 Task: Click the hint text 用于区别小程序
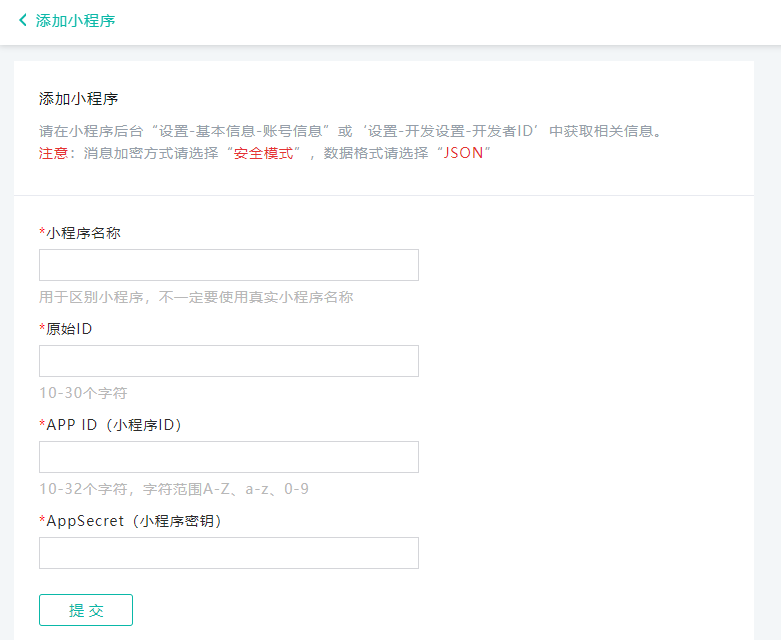coord(196,297)
